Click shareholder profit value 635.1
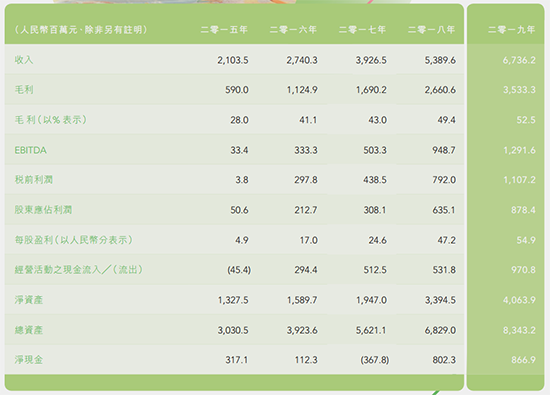550x395 pixels. [x=443, y=210]
